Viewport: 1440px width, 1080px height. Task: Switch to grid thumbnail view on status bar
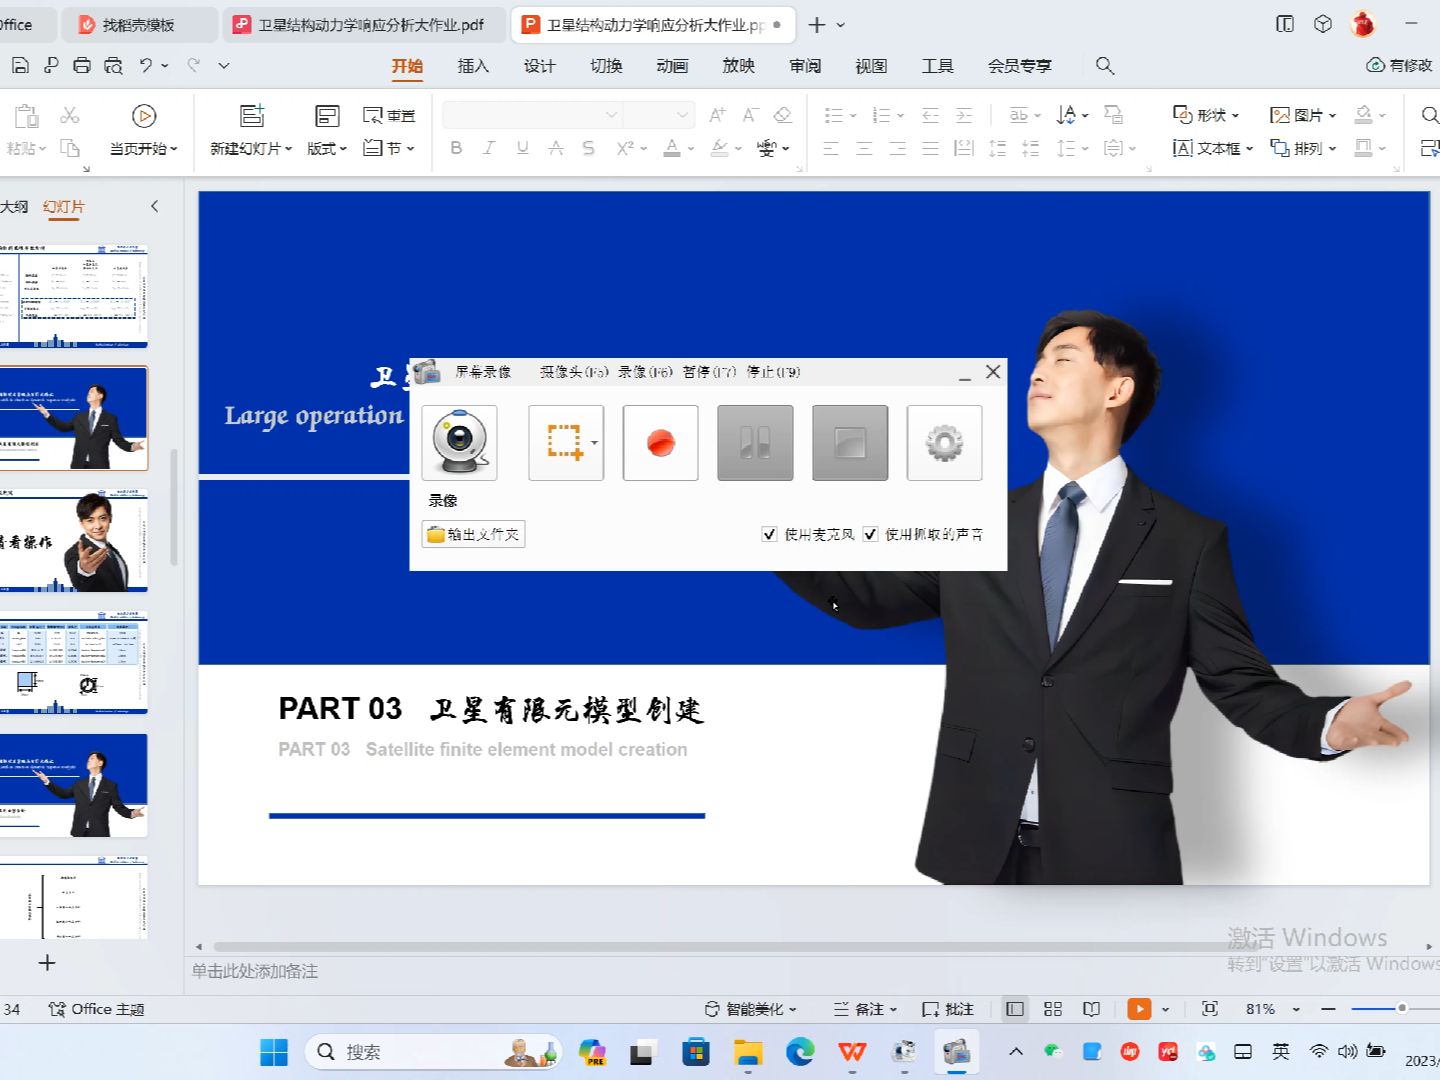click(1052, 1008)
